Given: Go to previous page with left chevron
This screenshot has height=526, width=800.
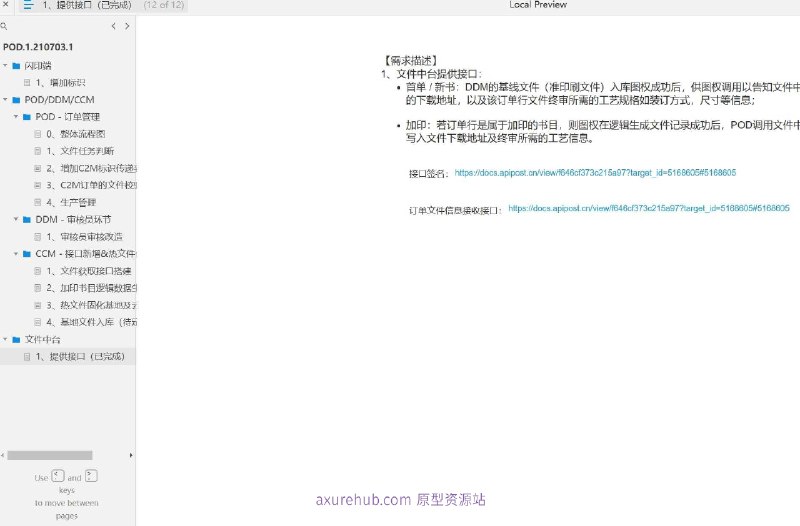Looking at the screenshot, I should [x=113, y=26].
